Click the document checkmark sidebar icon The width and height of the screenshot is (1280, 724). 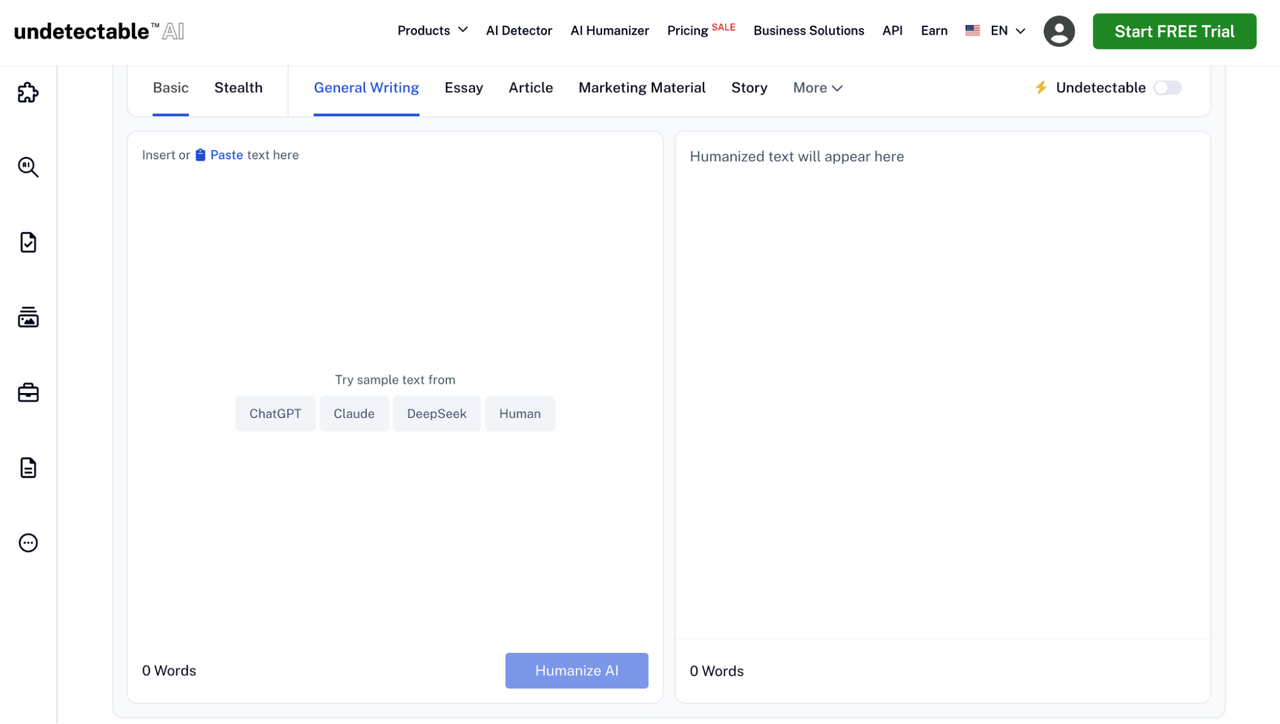click(x=28, y=242)
